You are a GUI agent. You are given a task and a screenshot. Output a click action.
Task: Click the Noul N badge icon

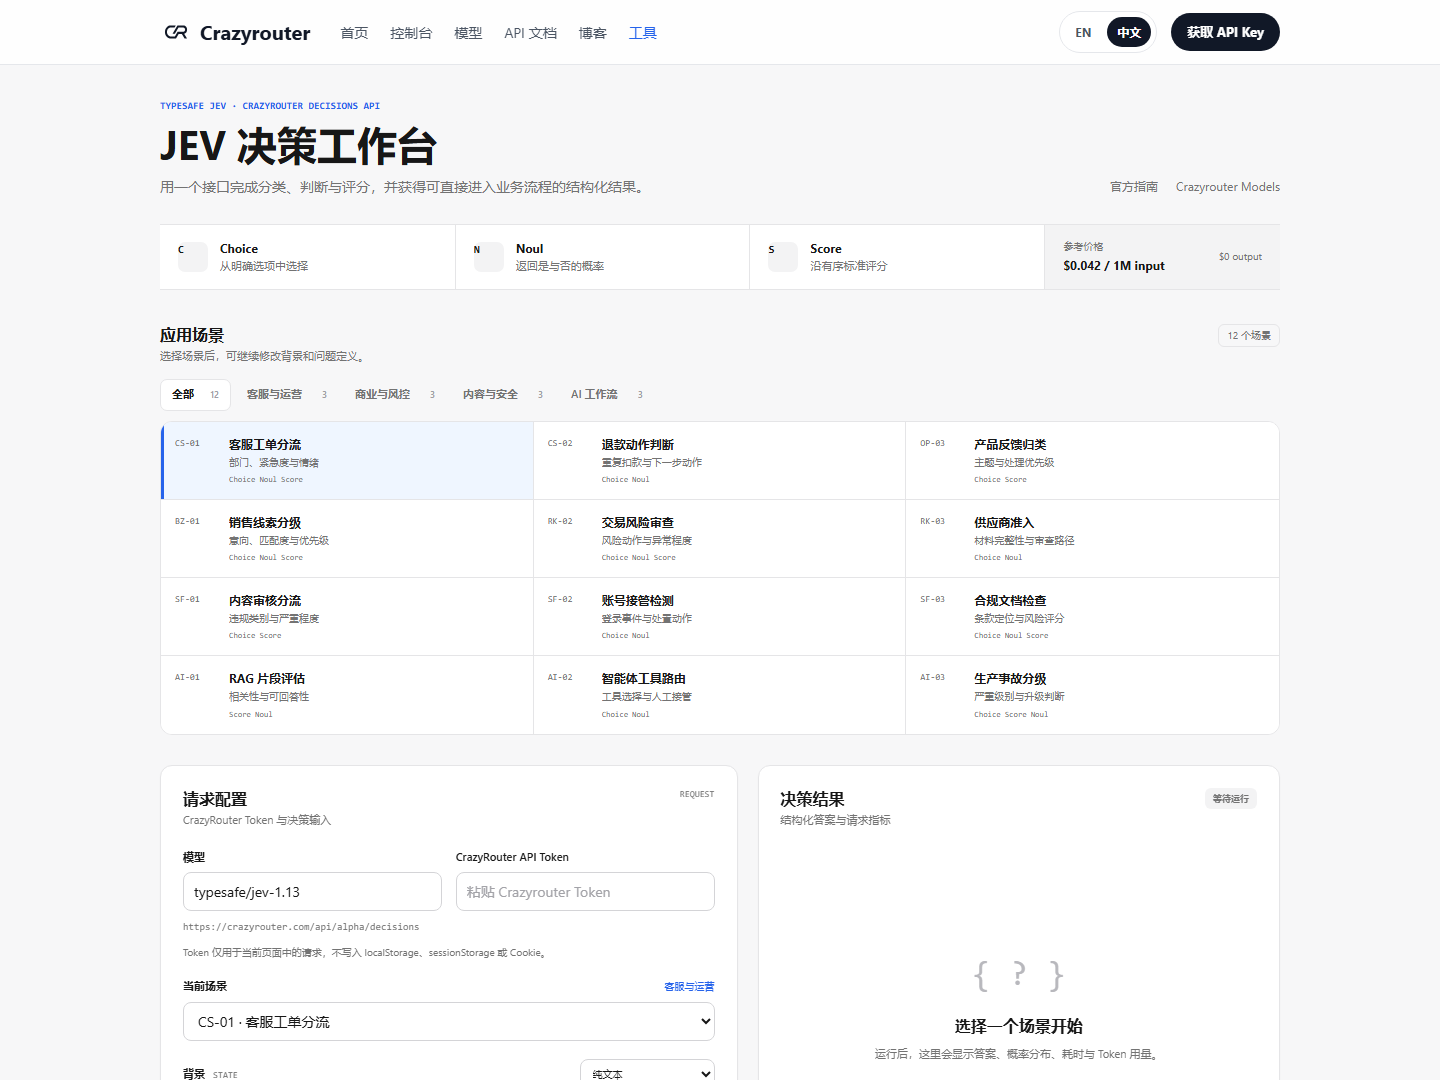(x=488, y=257)
